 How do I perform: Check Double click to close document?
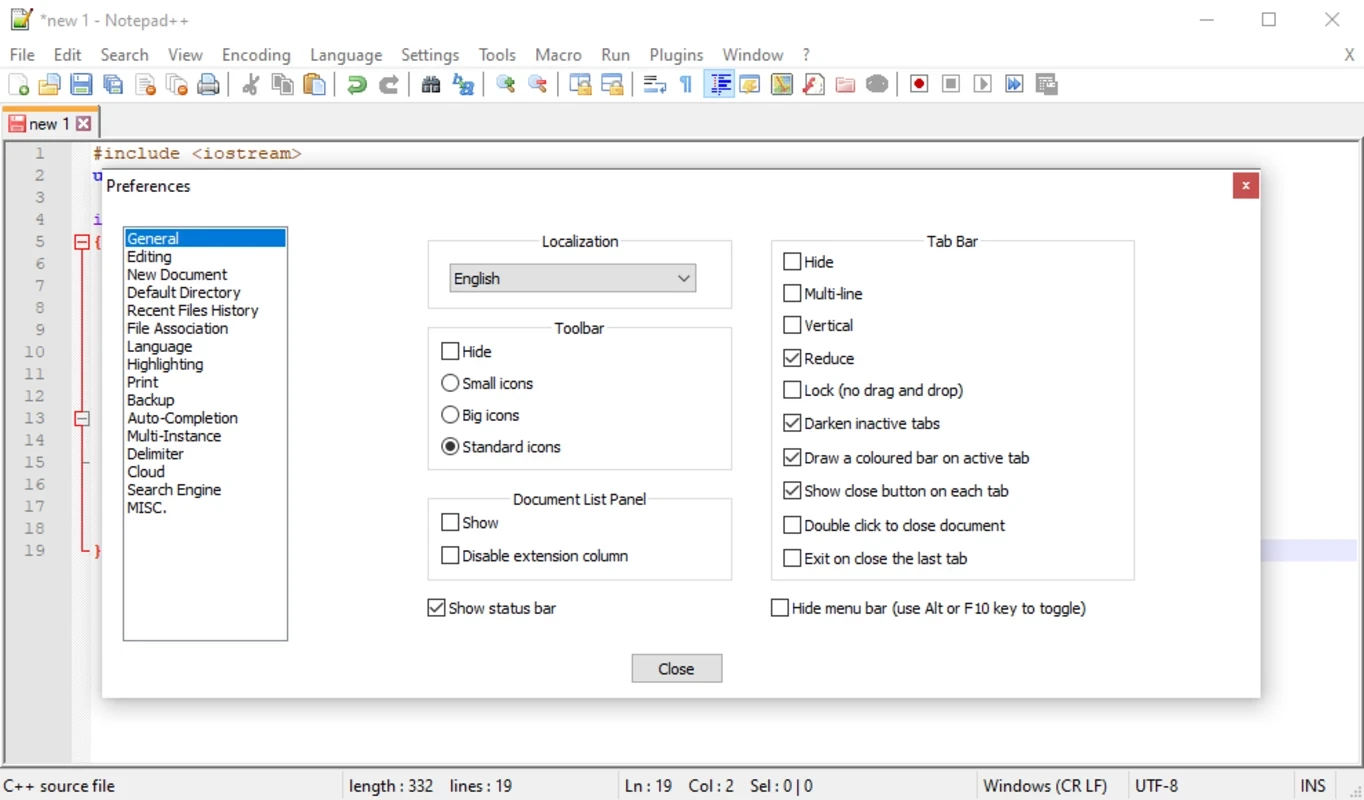pos(792,526)
